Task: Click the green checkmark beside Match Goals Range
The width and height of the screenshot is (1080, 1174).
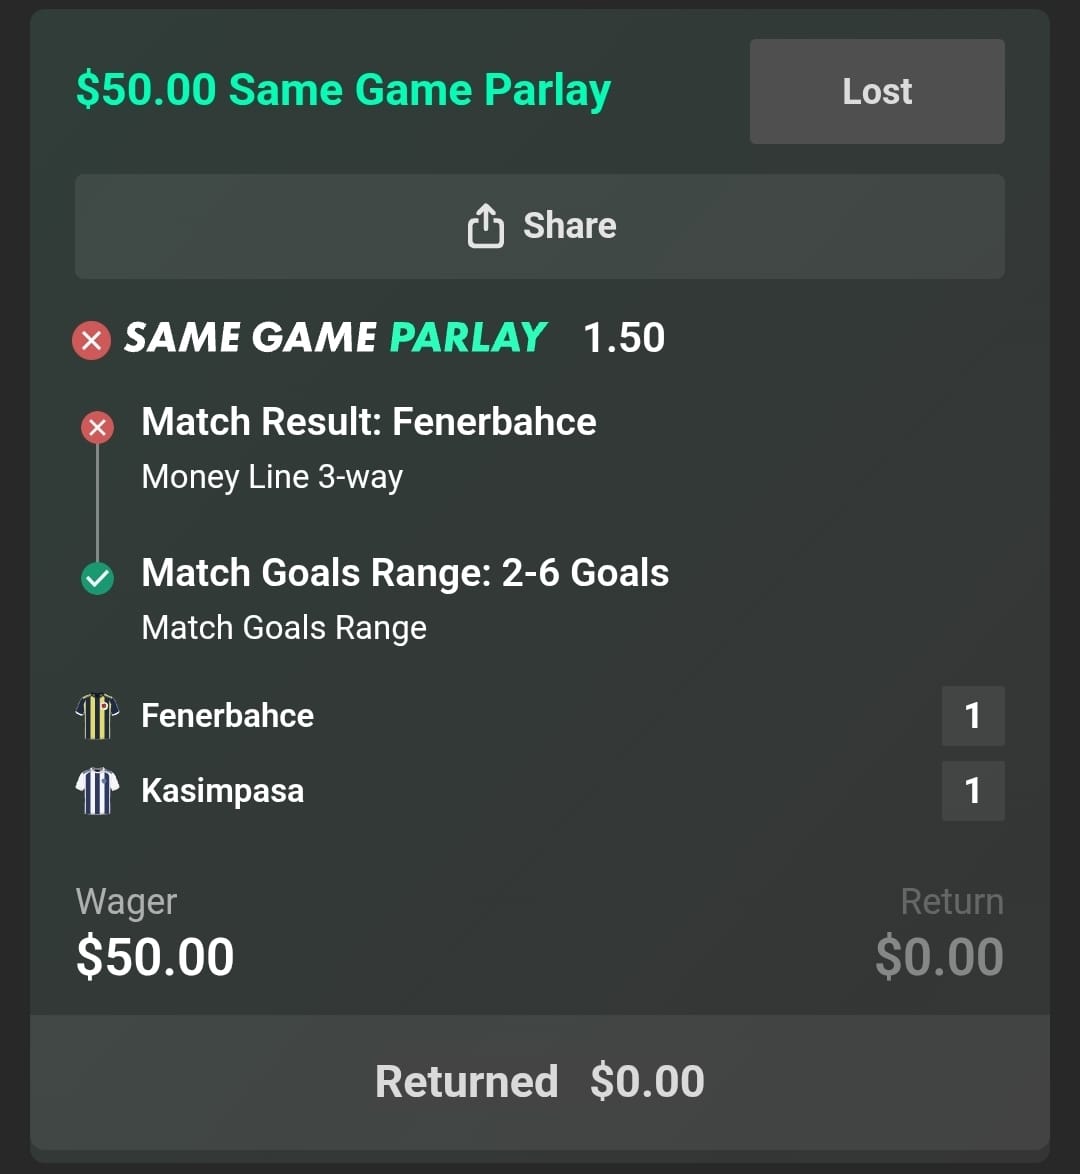Action: point(97,578)
